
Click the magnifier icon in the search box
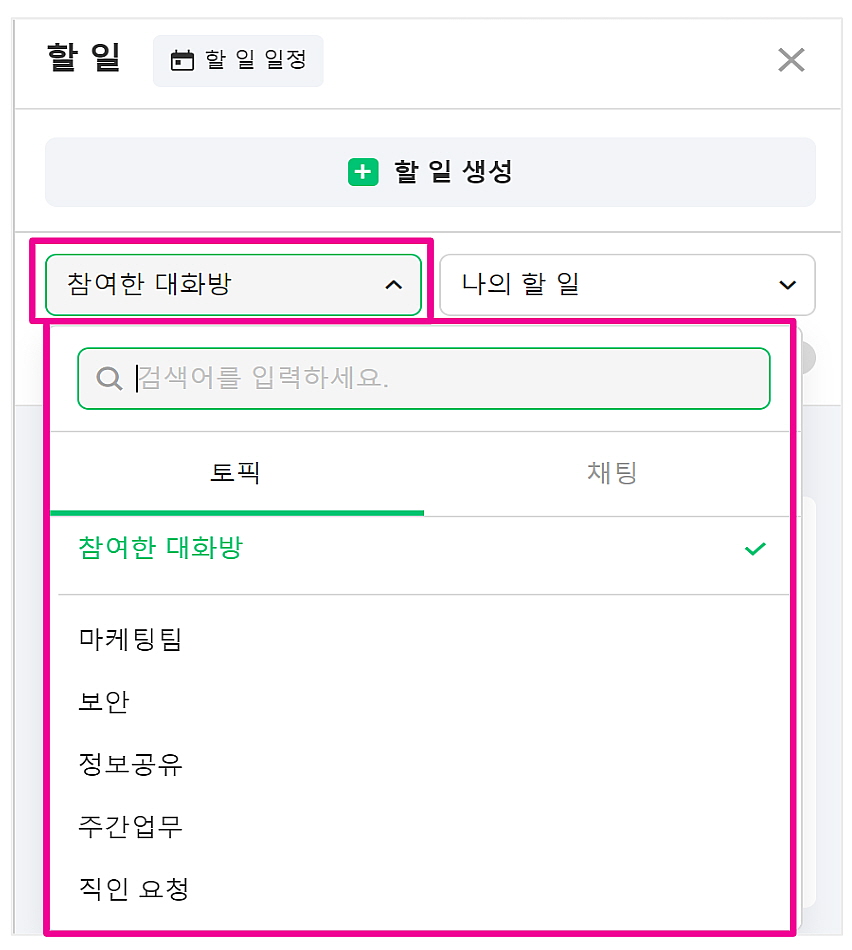pos(109,378)
